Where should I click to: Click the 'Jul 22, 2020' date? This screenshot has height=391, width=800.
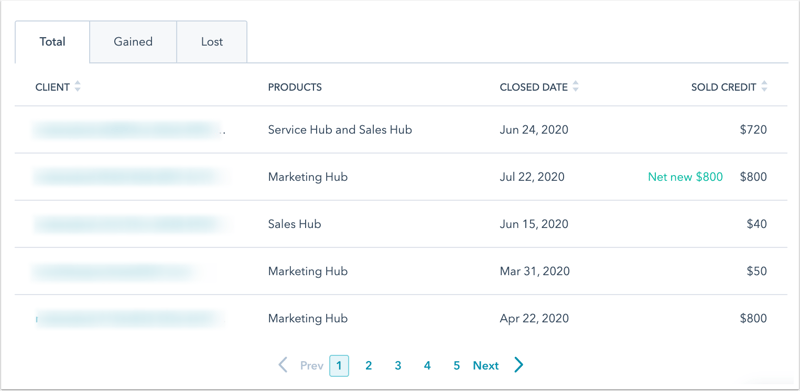click(x=532, y=177)
